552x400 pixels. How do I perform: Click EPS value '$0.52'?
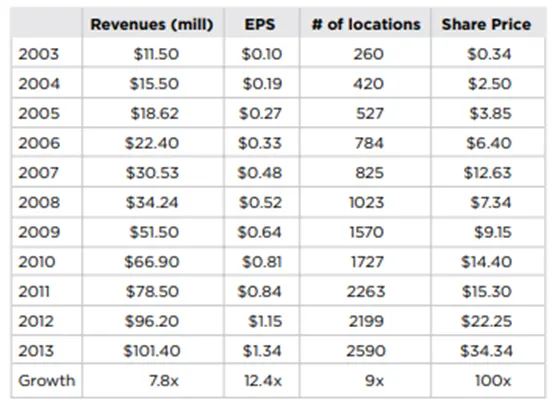[x=261, y=202]
